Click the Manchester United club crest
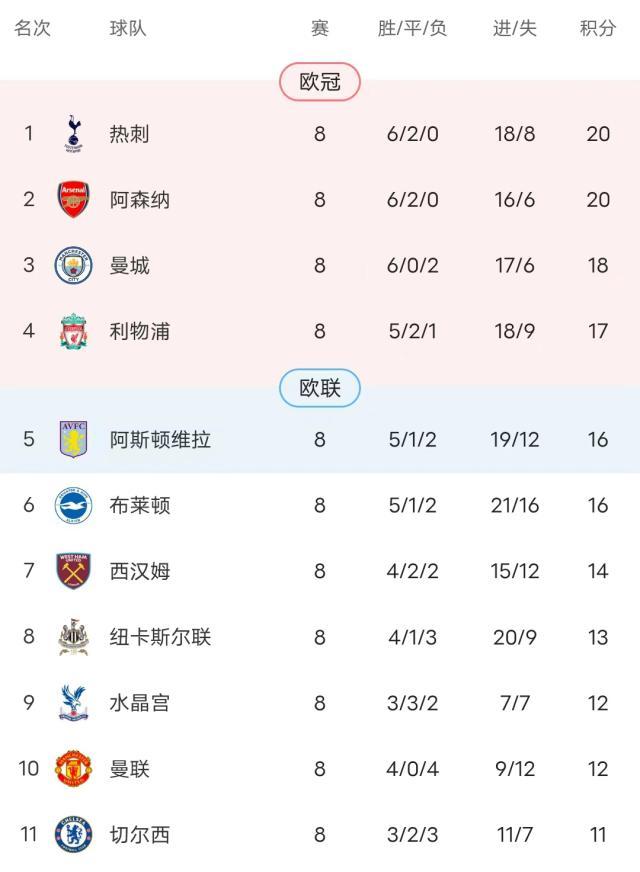This screenshot has width=640, height=872. tap(73, 770)
